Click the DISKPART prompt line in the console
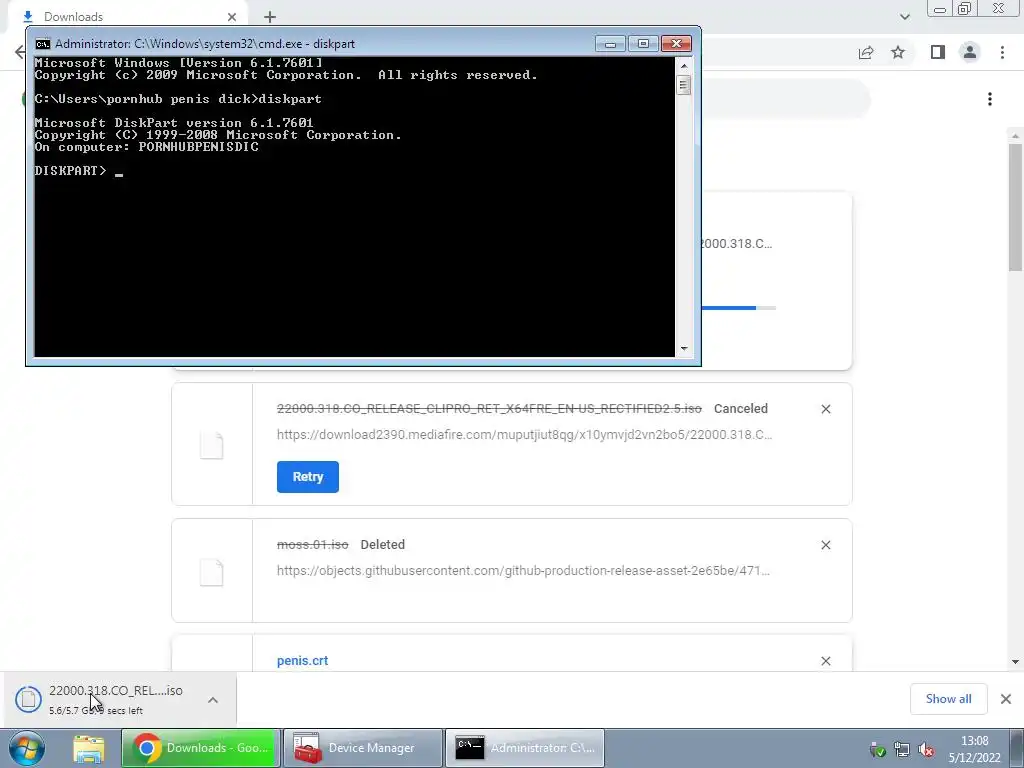The height and width of the screenshot is (768, 1024). 78,170
